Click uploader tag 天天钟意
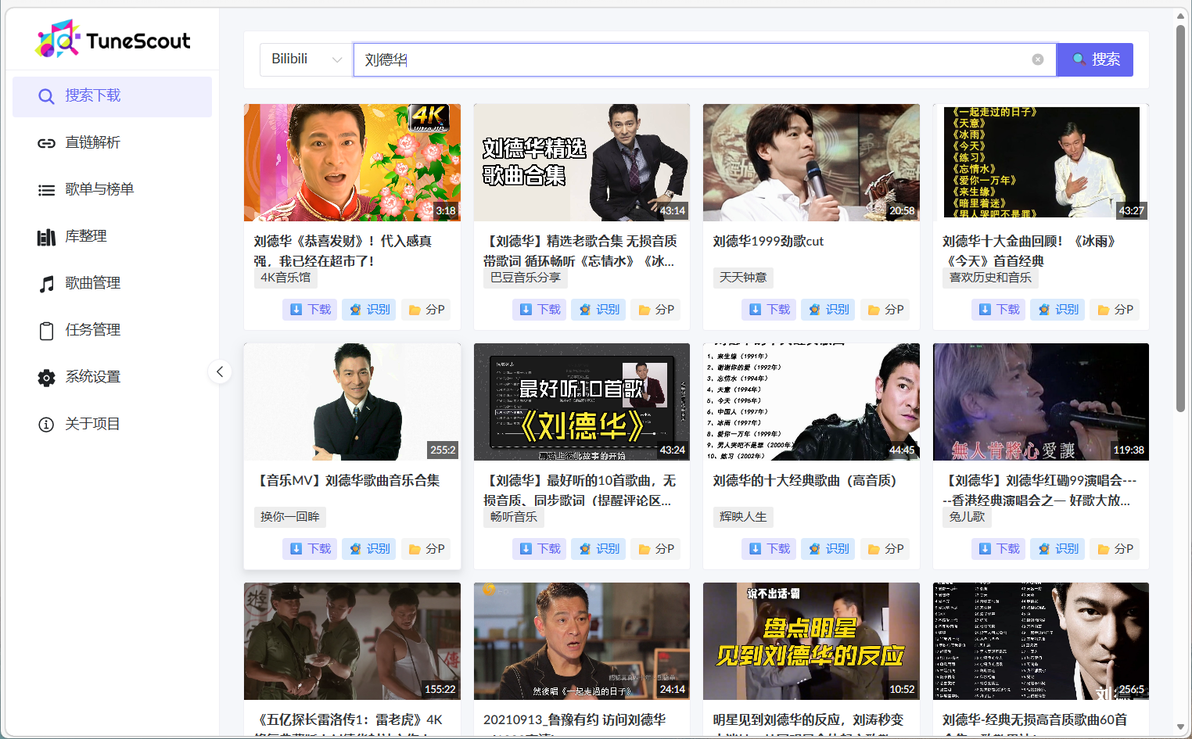Image resolution: width=1192 pixels, height=739 pixels. tap(743, 278)
